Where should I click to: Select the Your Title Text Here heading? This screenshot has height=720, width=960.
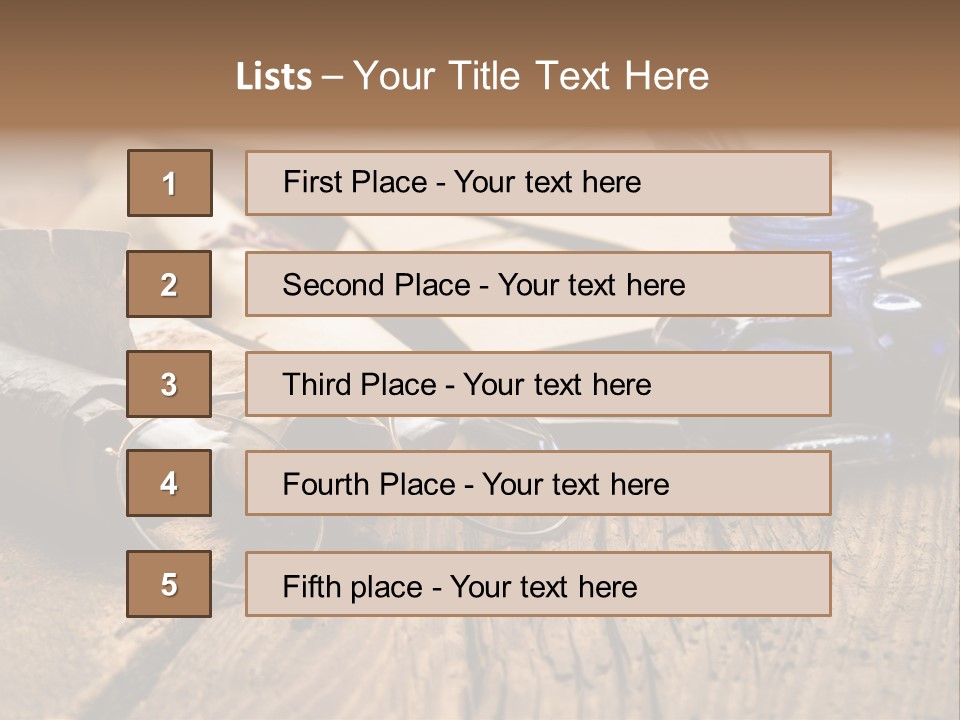pos(531,76)
